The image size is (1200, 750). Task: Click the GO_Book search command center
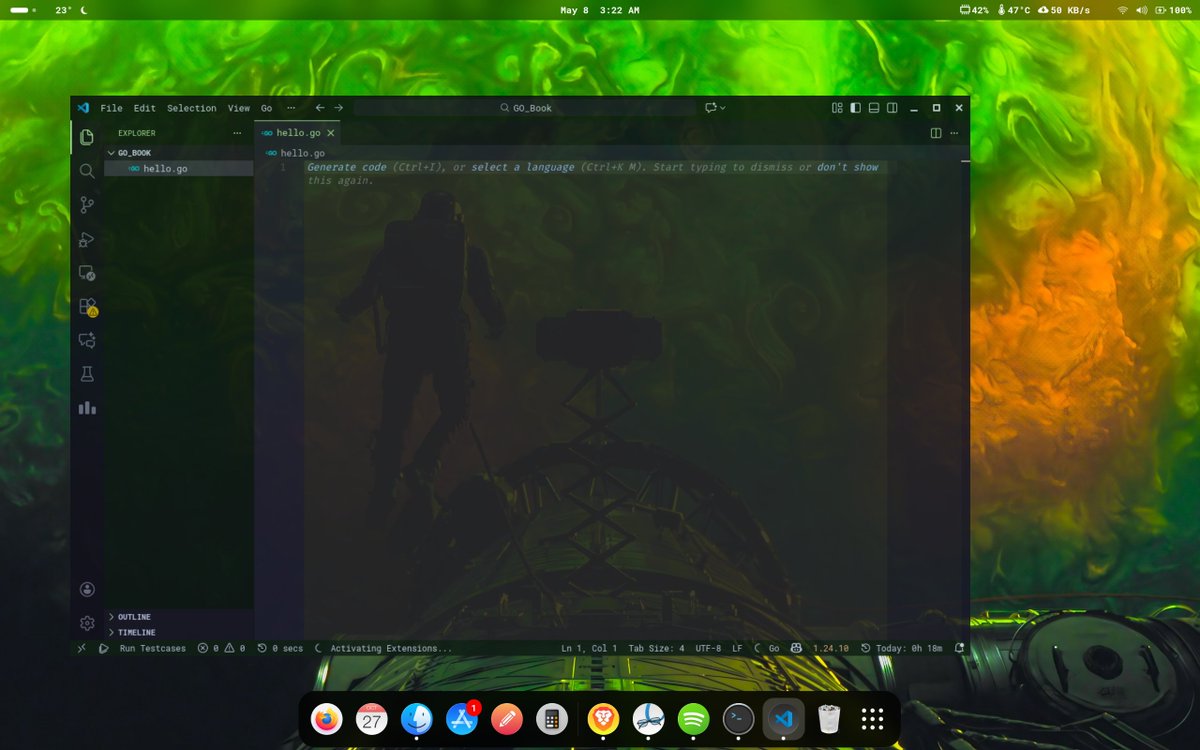525,108
